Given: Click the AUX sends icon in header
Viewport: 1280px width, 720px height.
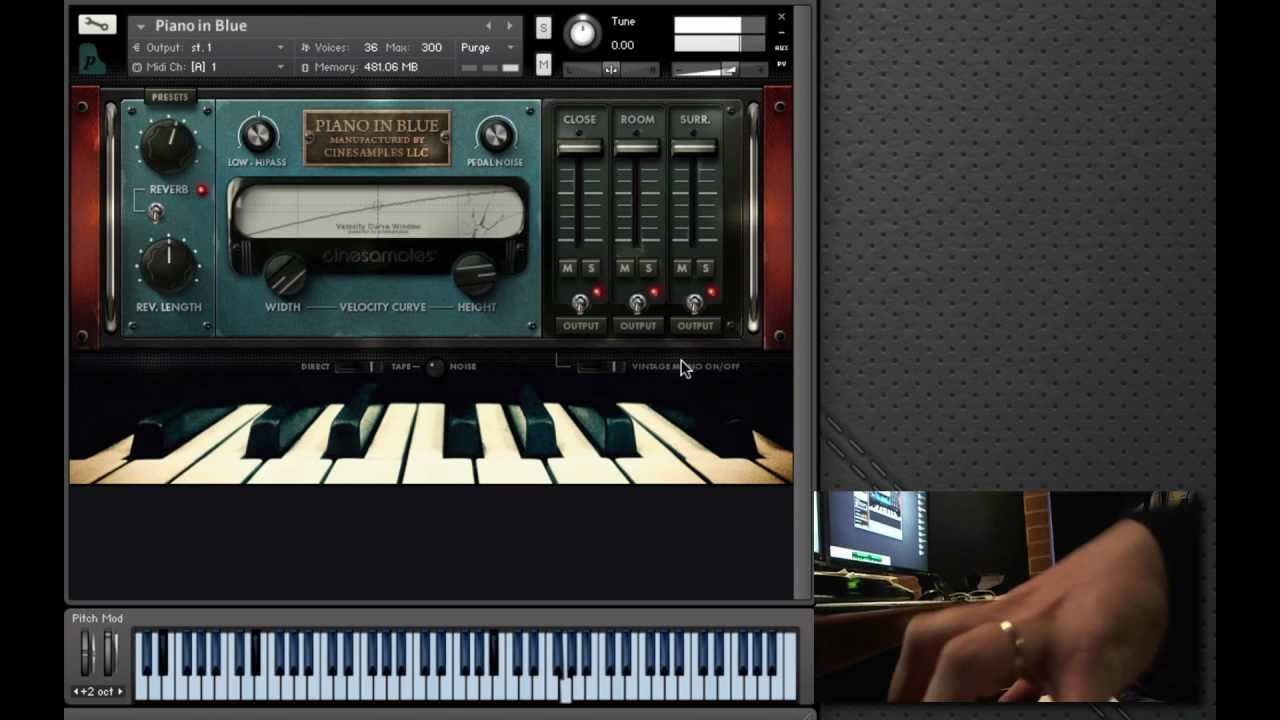Looking at the screenshot, I should [781, 48].
